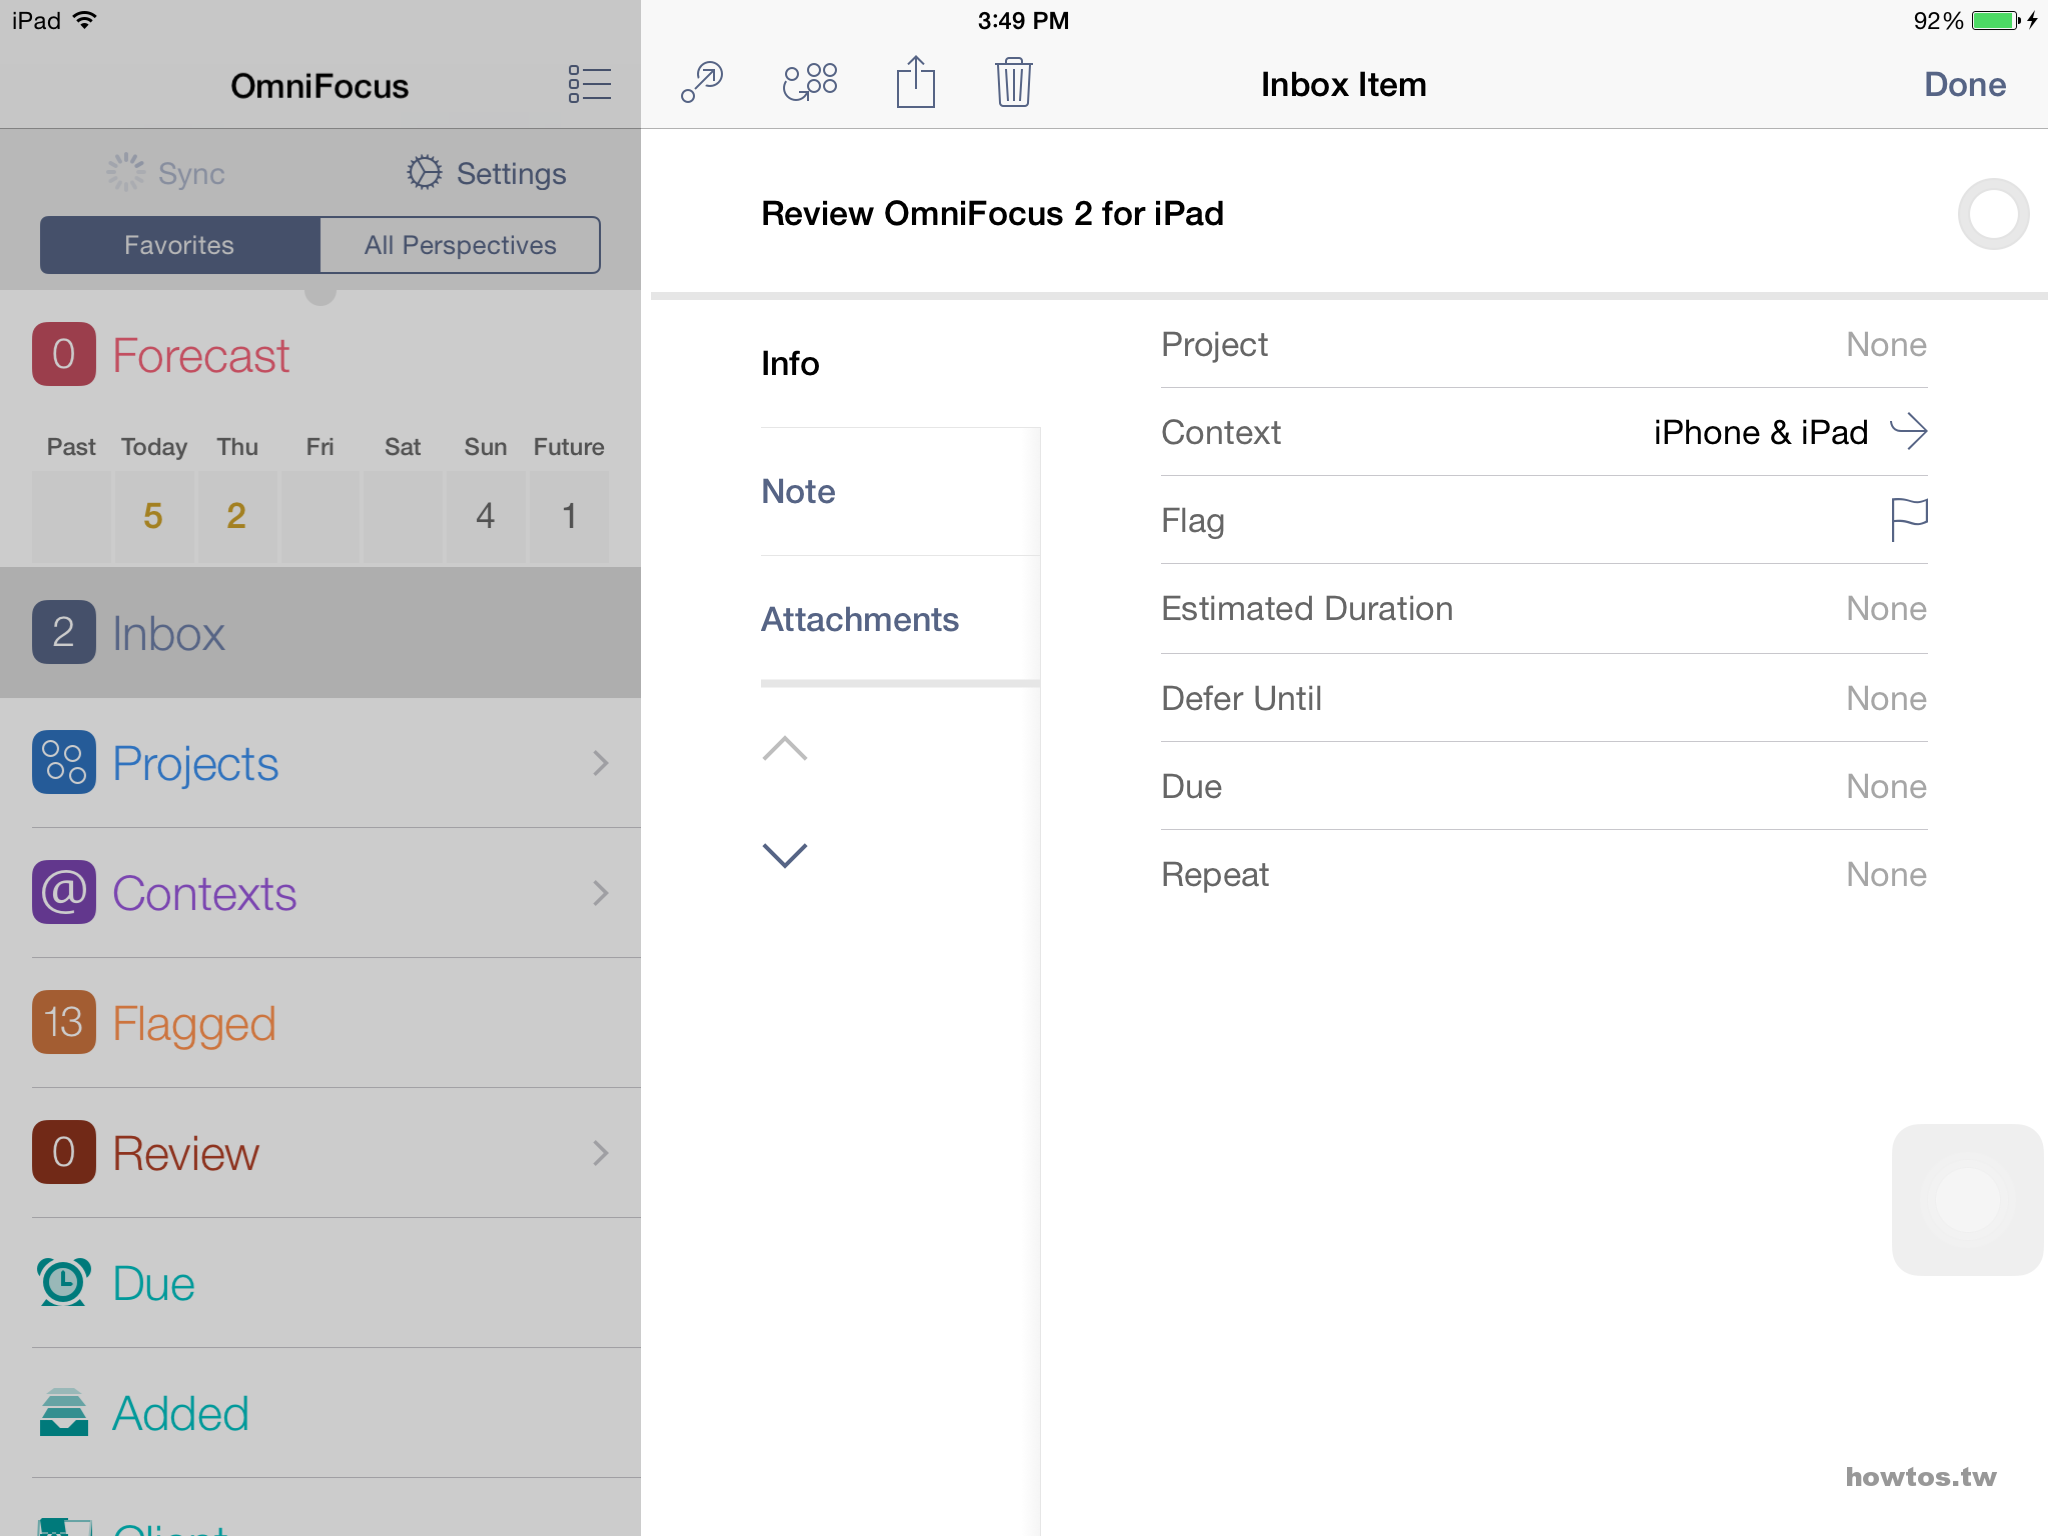Tap the Done button
The height and width of the screenshot is (1536, 2048).
pos(1965,84)
